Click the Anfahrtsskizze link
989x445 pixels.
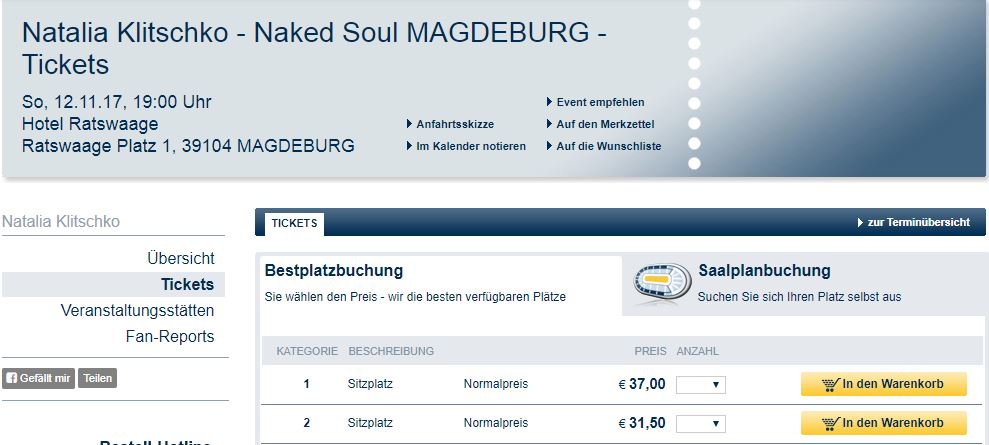[455, 124]
